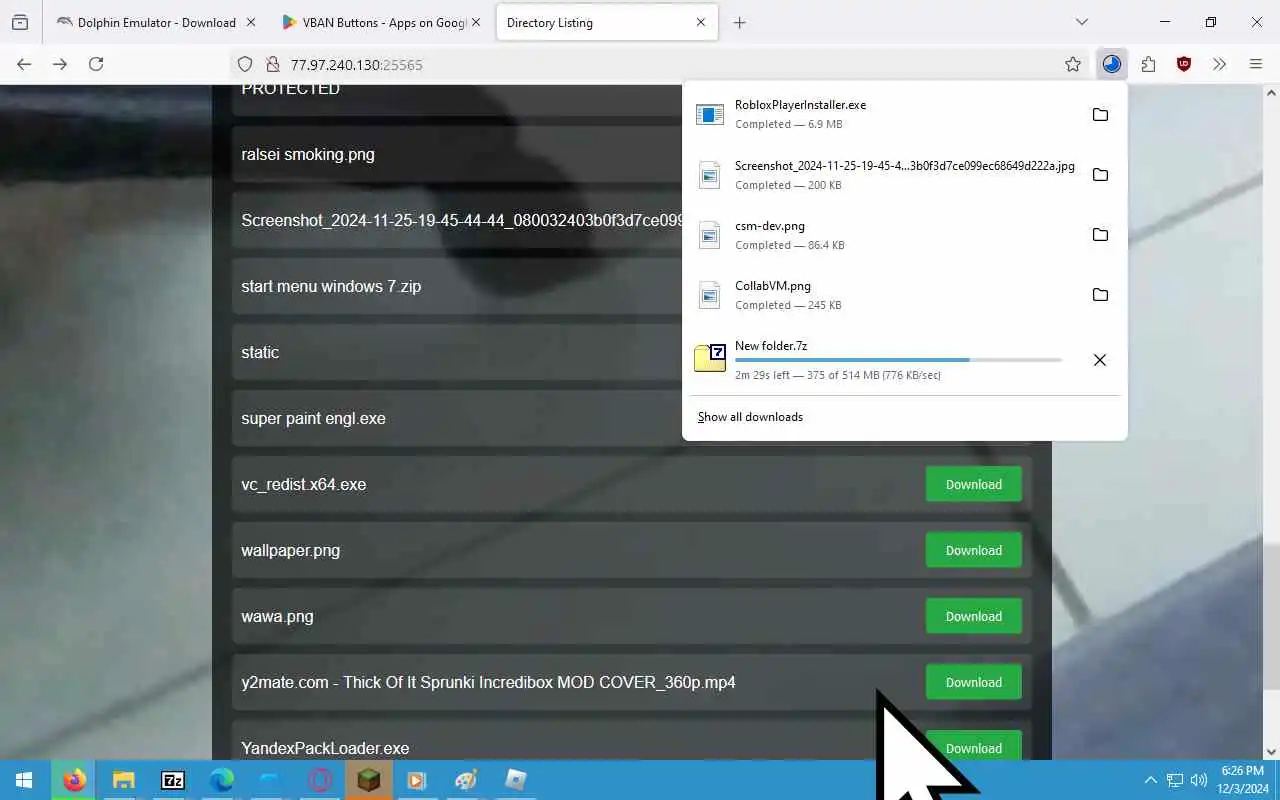Click the page vertical scrollbar

(x=1271, y=615)
